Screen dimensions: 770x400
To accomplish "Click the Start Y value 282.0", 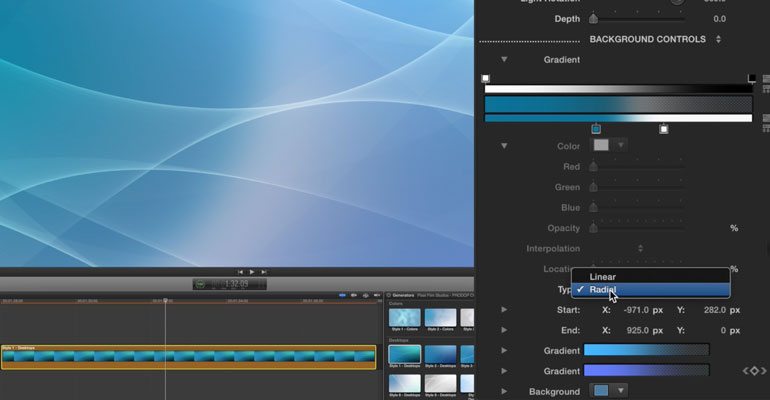I will (x=714, y=310).
